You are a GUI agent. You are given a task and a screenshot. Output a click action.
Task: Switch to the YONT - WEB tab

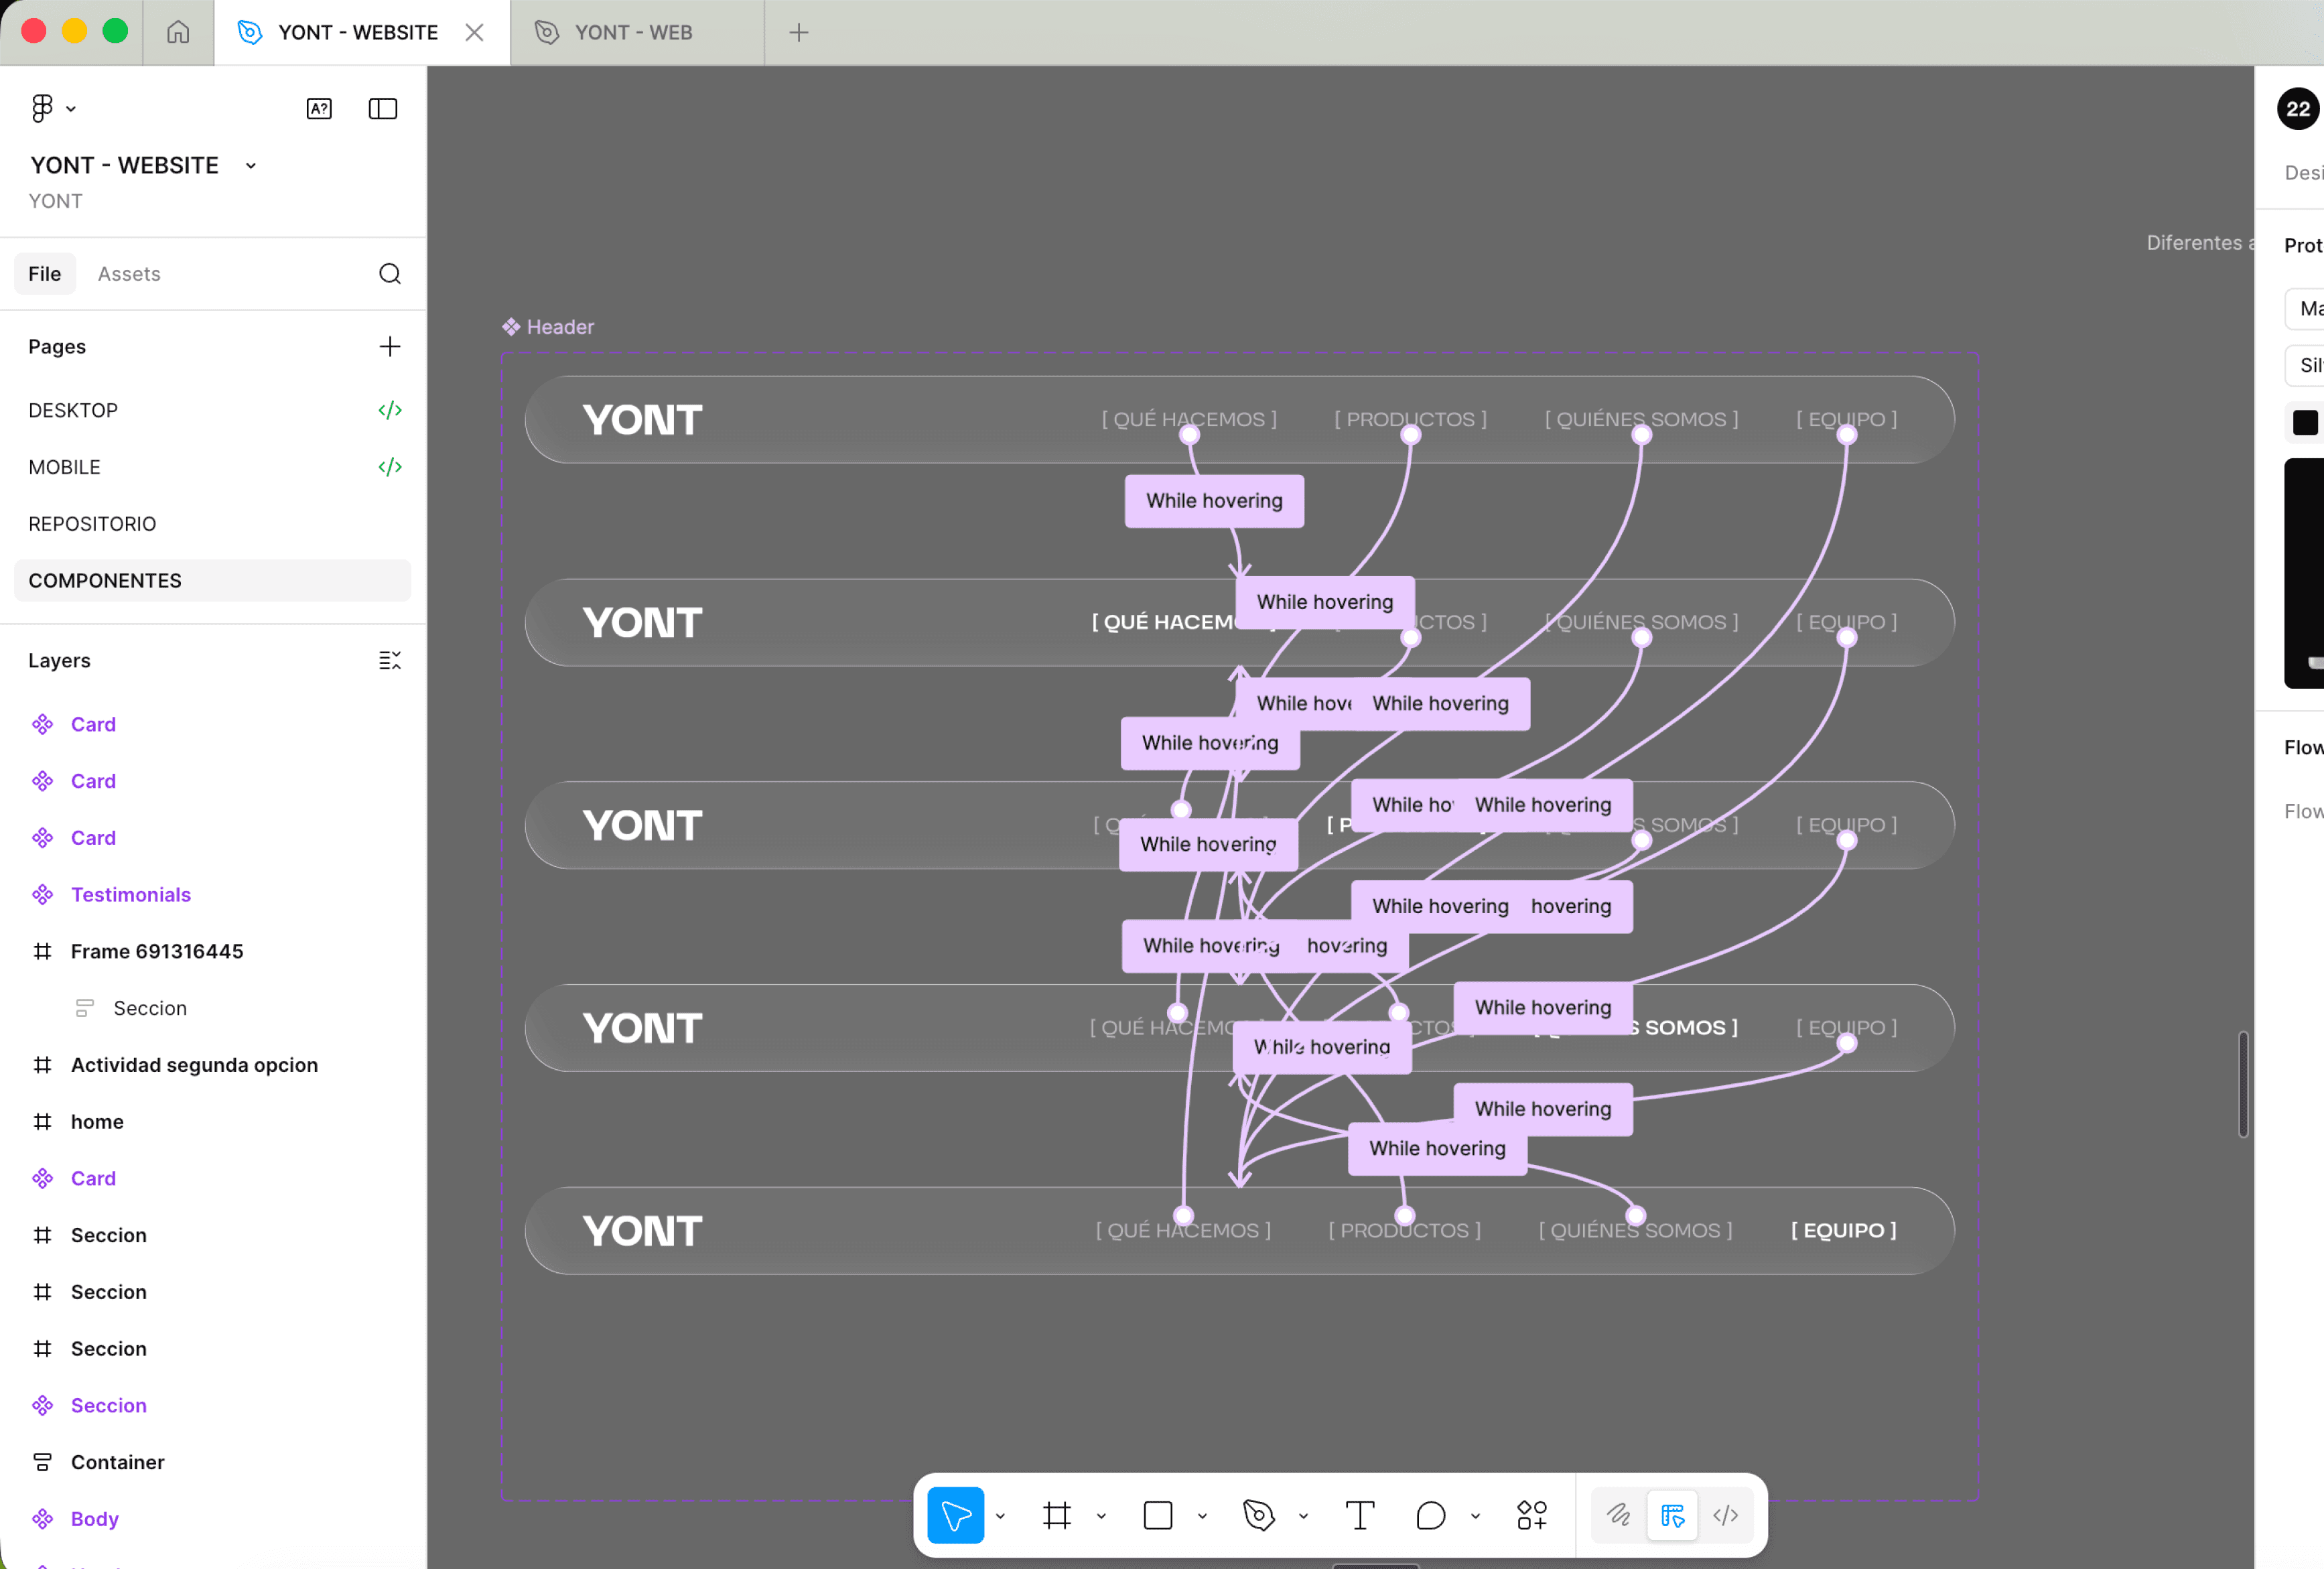point(633,32)
